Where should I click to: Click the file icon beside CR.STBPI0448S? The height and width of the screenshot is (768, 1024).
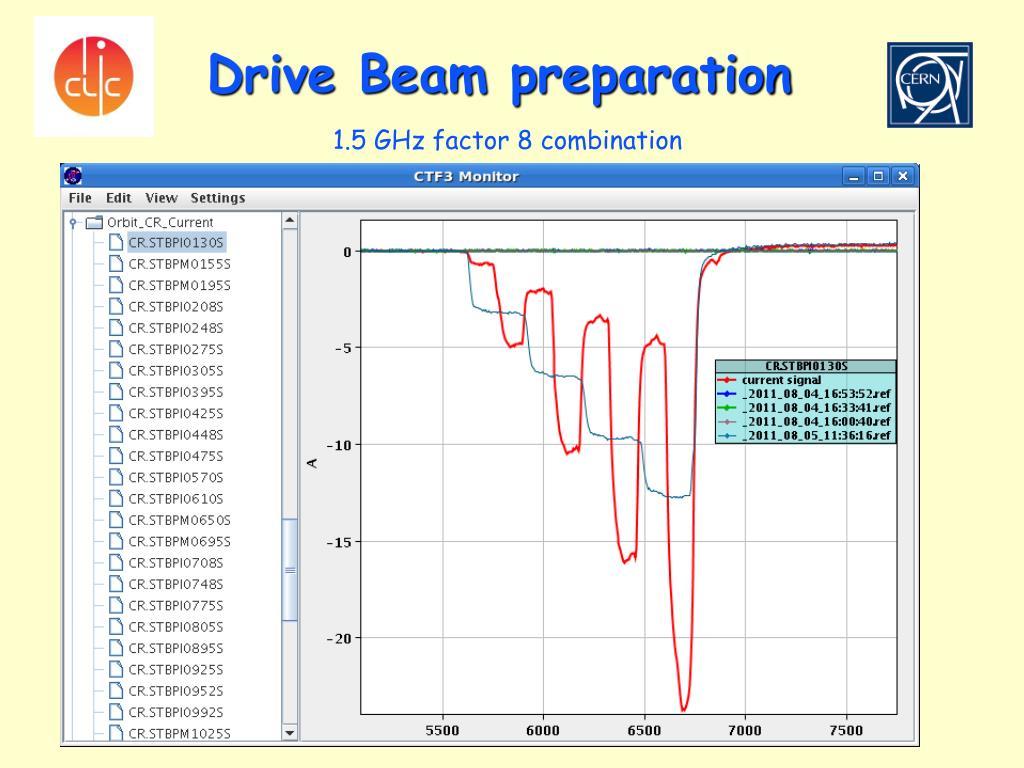click(x=116, y=434)
